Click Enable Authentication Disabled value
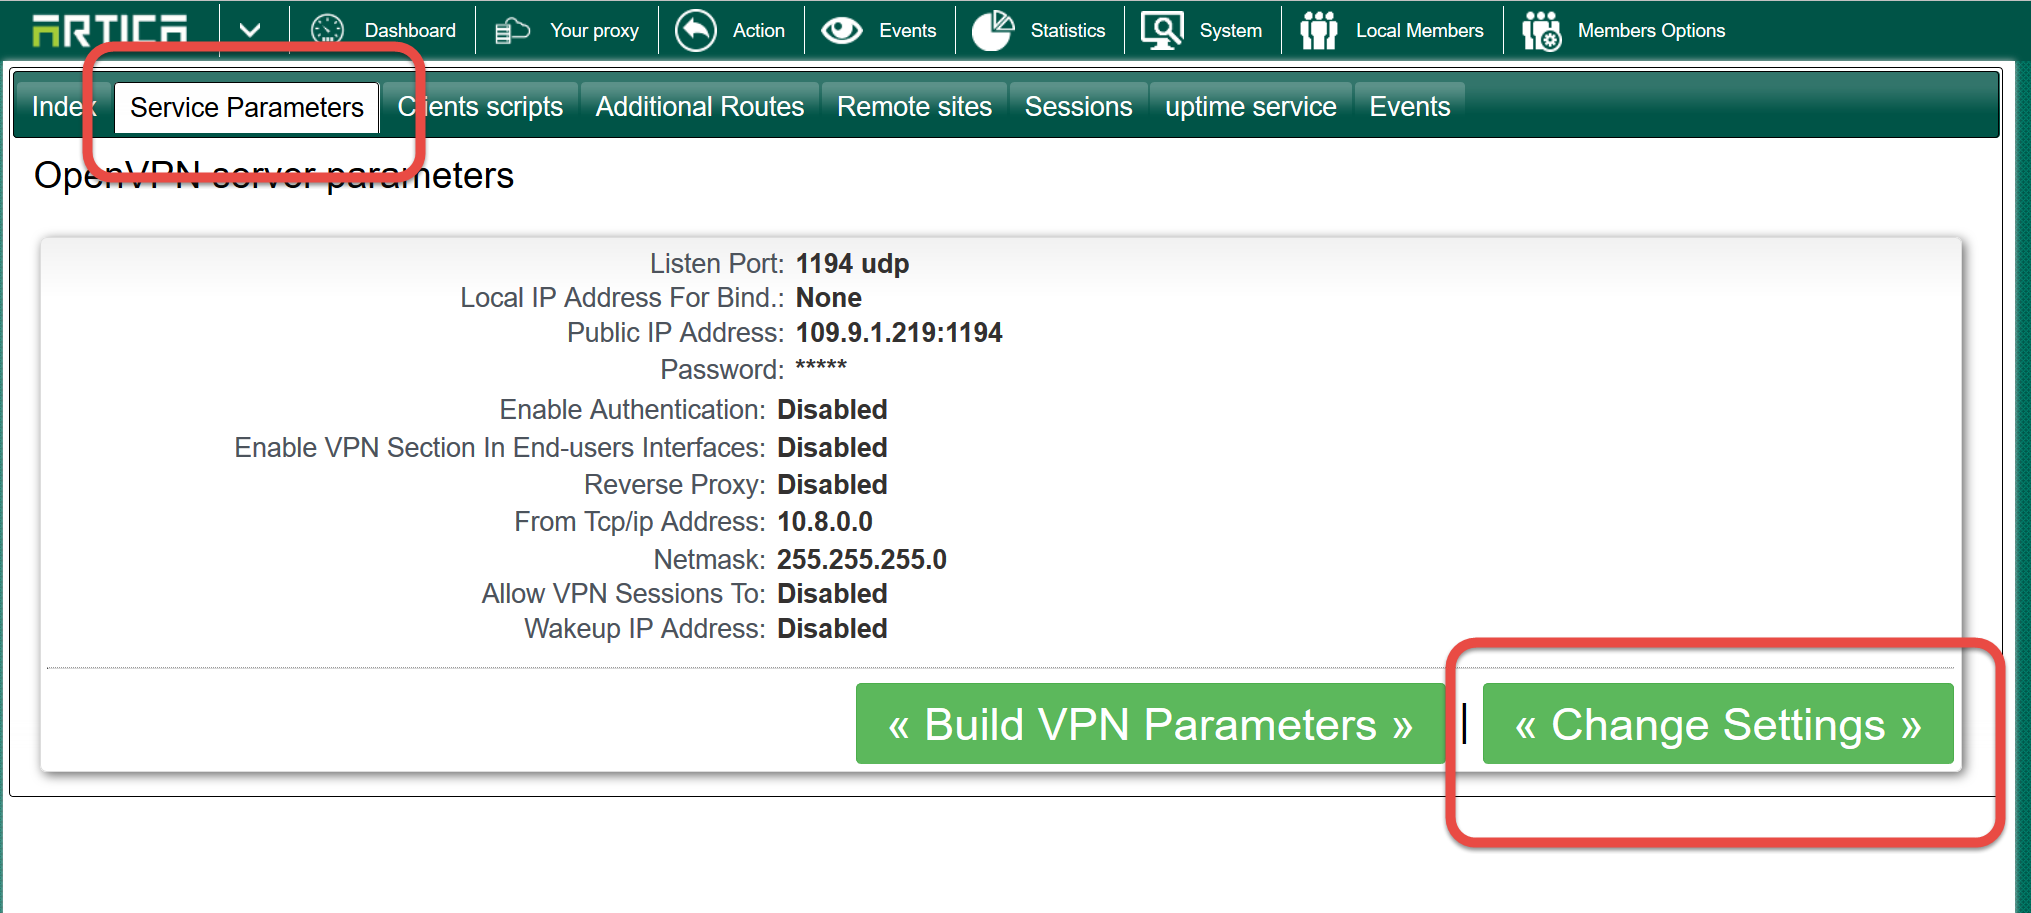2031x913 pixels. [x=832, y=410]
